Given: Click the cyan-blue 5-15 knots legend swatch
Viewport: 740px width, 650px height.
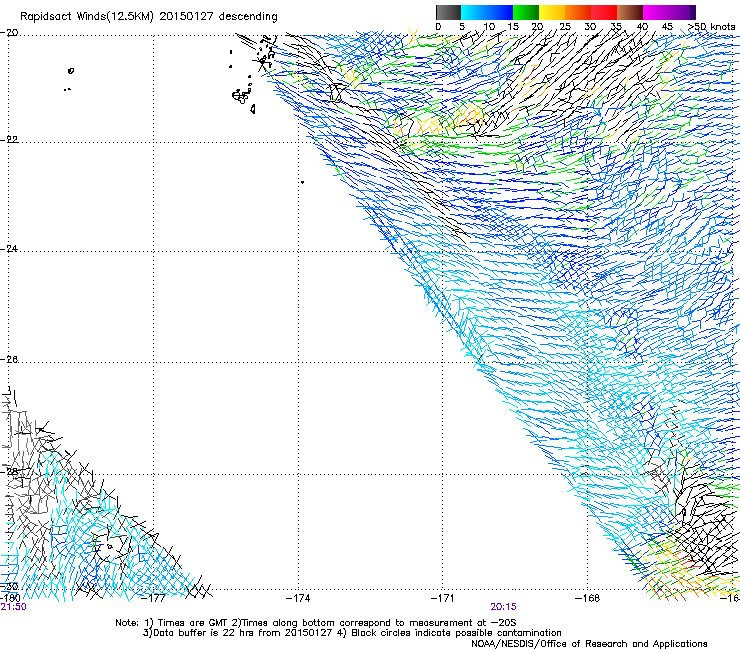Looking at the screenshot, I should point(487,12).
